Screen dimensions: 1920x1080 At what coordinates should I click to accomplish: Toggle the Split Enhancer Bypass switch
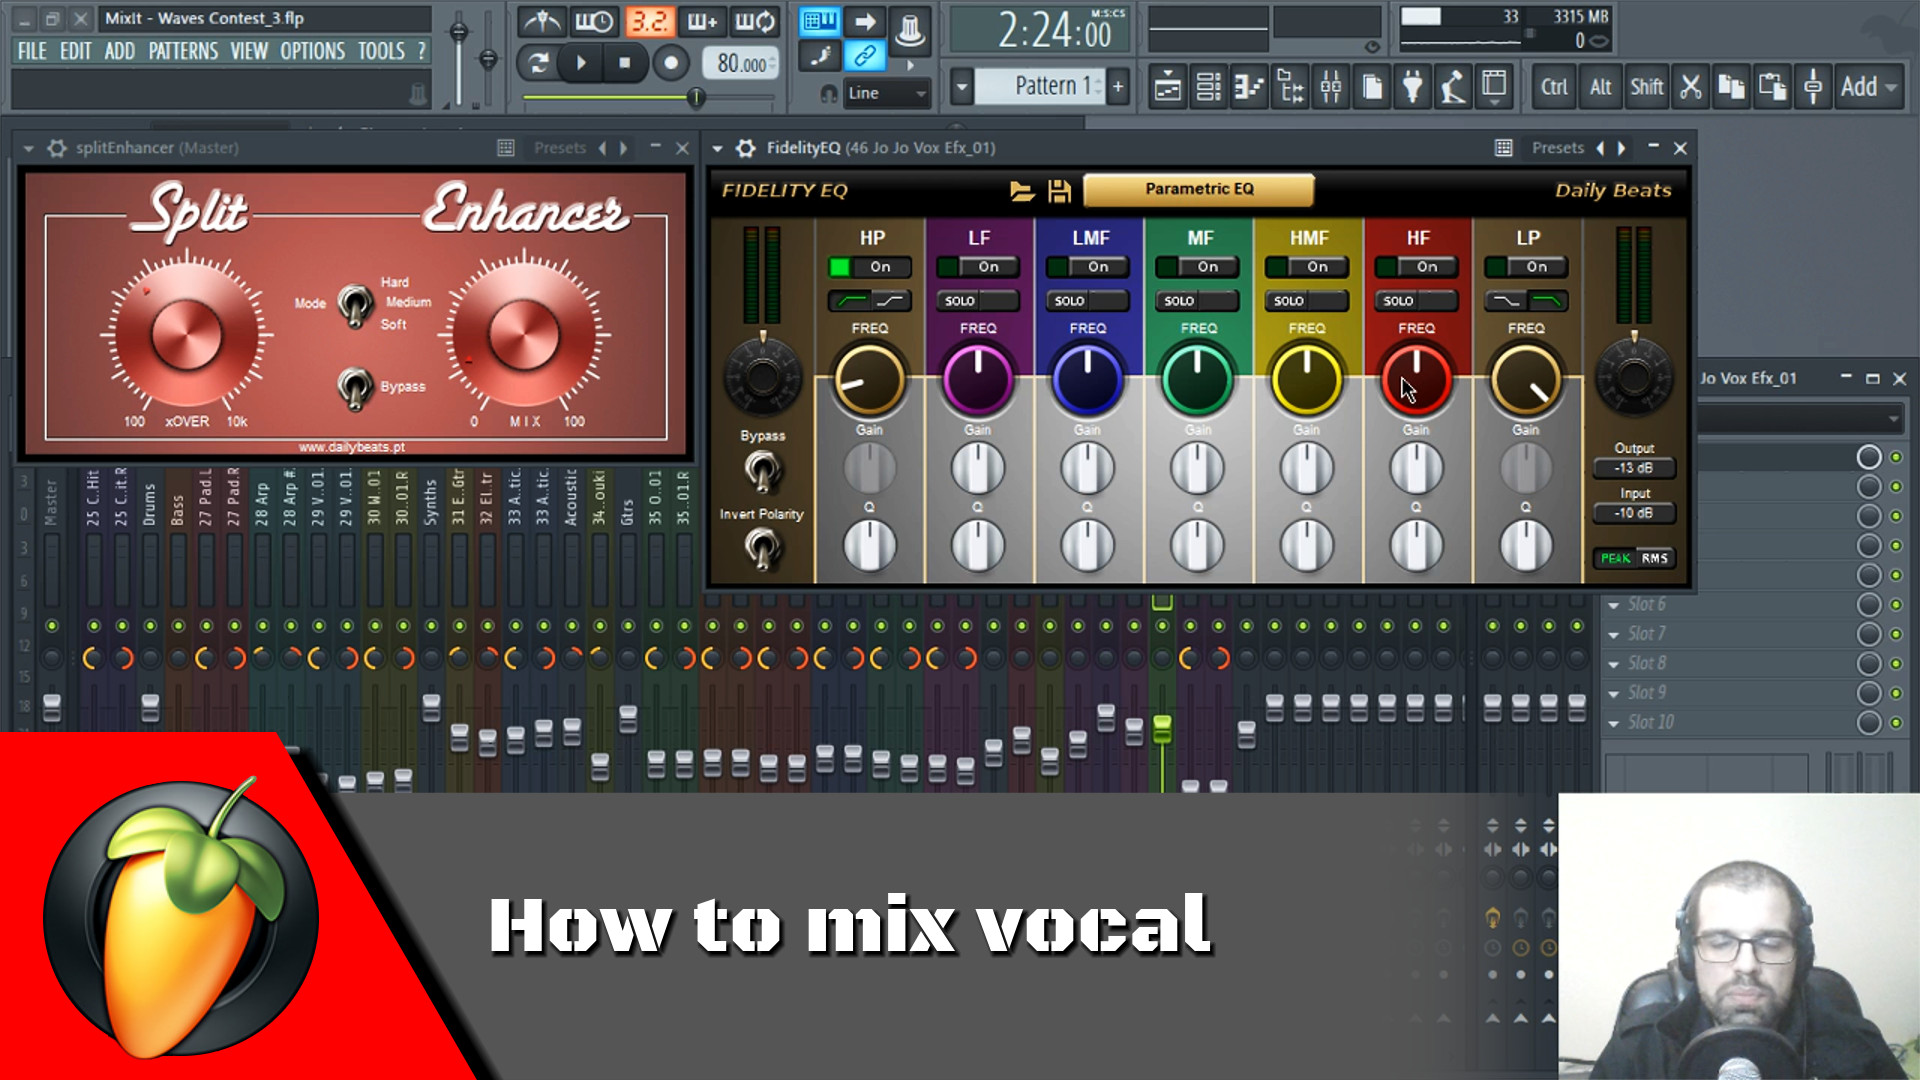tap(353, 386)
